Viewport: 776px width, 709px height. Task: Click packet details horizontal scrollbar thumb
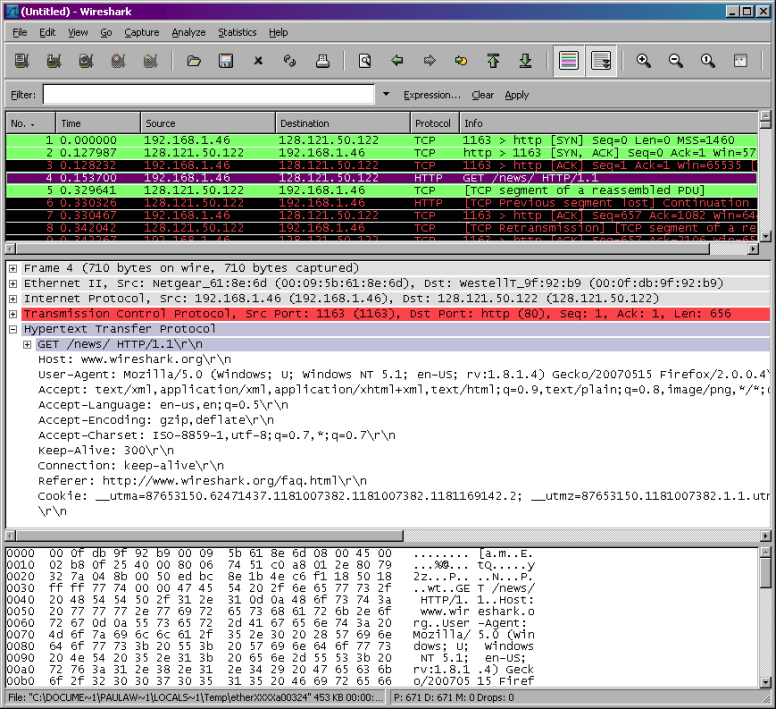[x=209, y=536]
